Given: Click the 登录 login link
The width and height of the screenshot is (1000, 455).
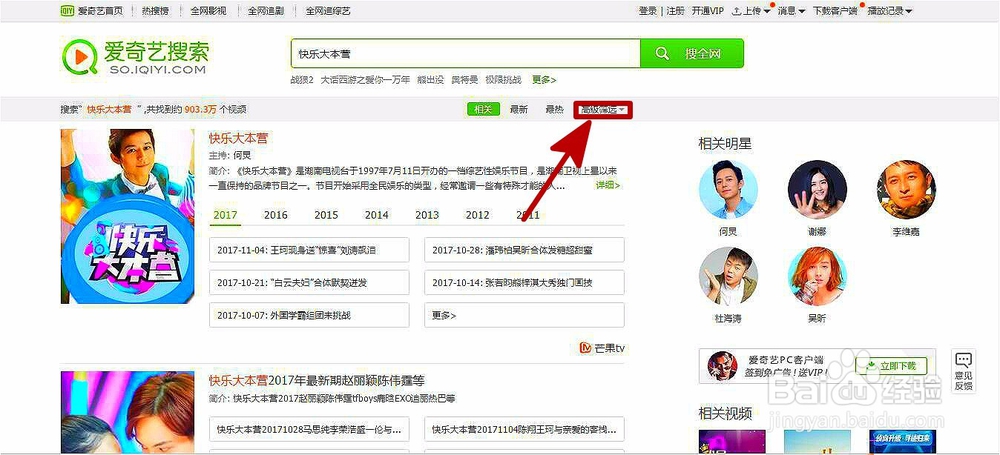Looking at the screenshot, I should pos(647,11).
